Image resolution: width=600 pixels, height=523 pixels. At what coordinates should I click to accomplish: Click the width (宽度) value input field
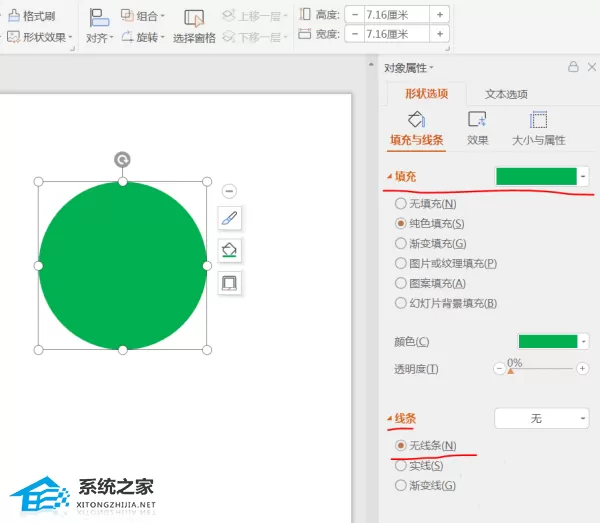tap(396, 34)
